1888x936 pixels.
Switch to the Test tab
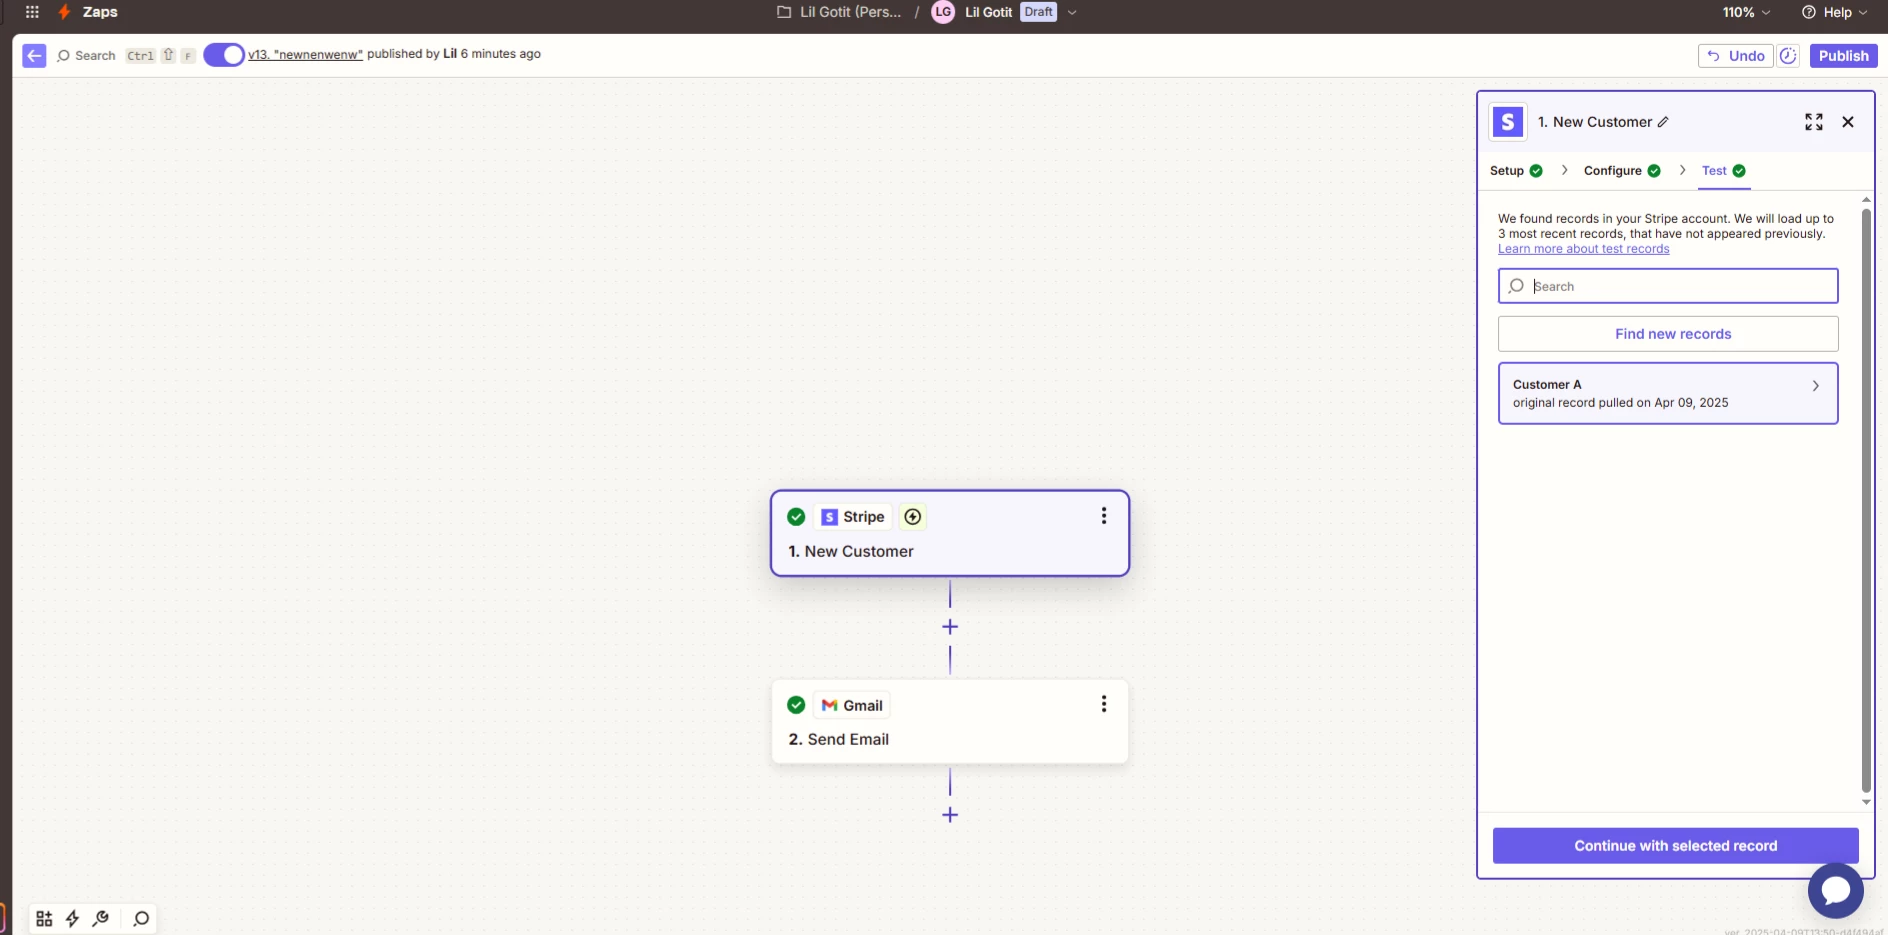click(x=1724, y=171)
